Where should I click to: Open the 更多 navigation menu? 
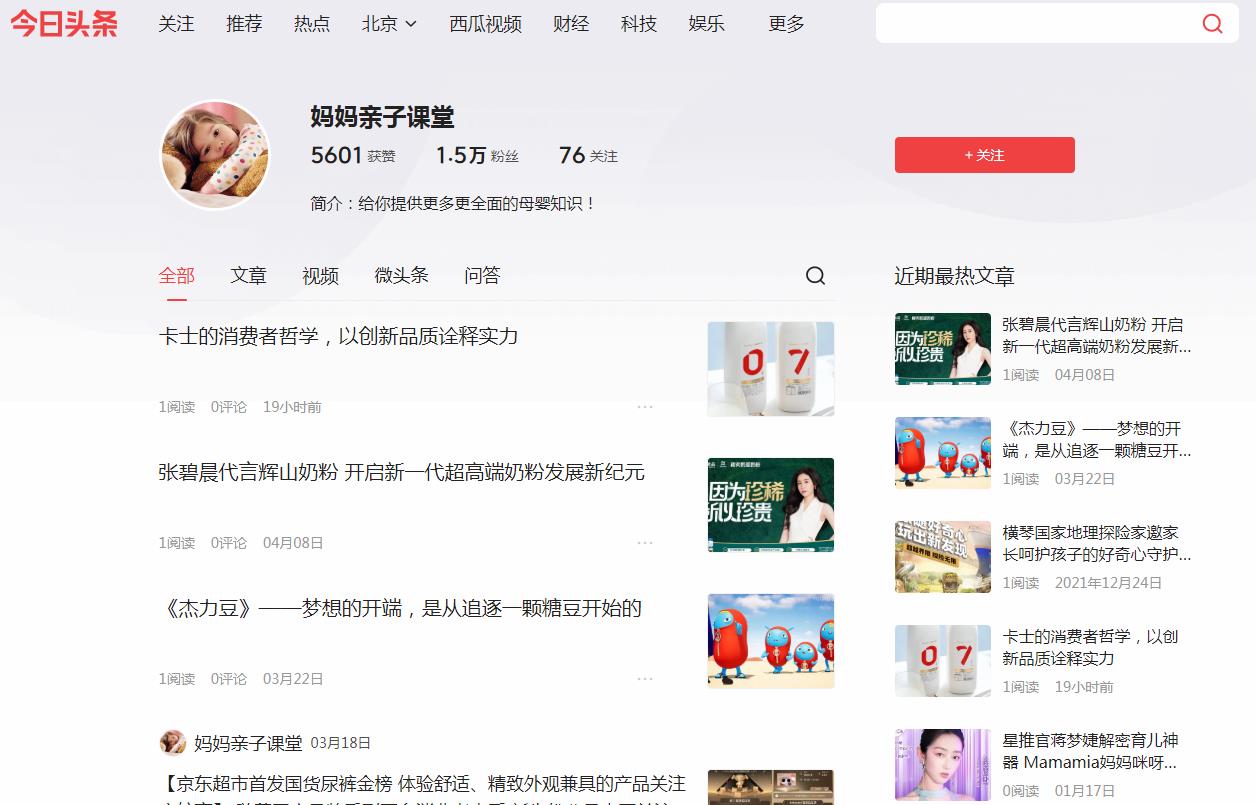tap(786, 24)
